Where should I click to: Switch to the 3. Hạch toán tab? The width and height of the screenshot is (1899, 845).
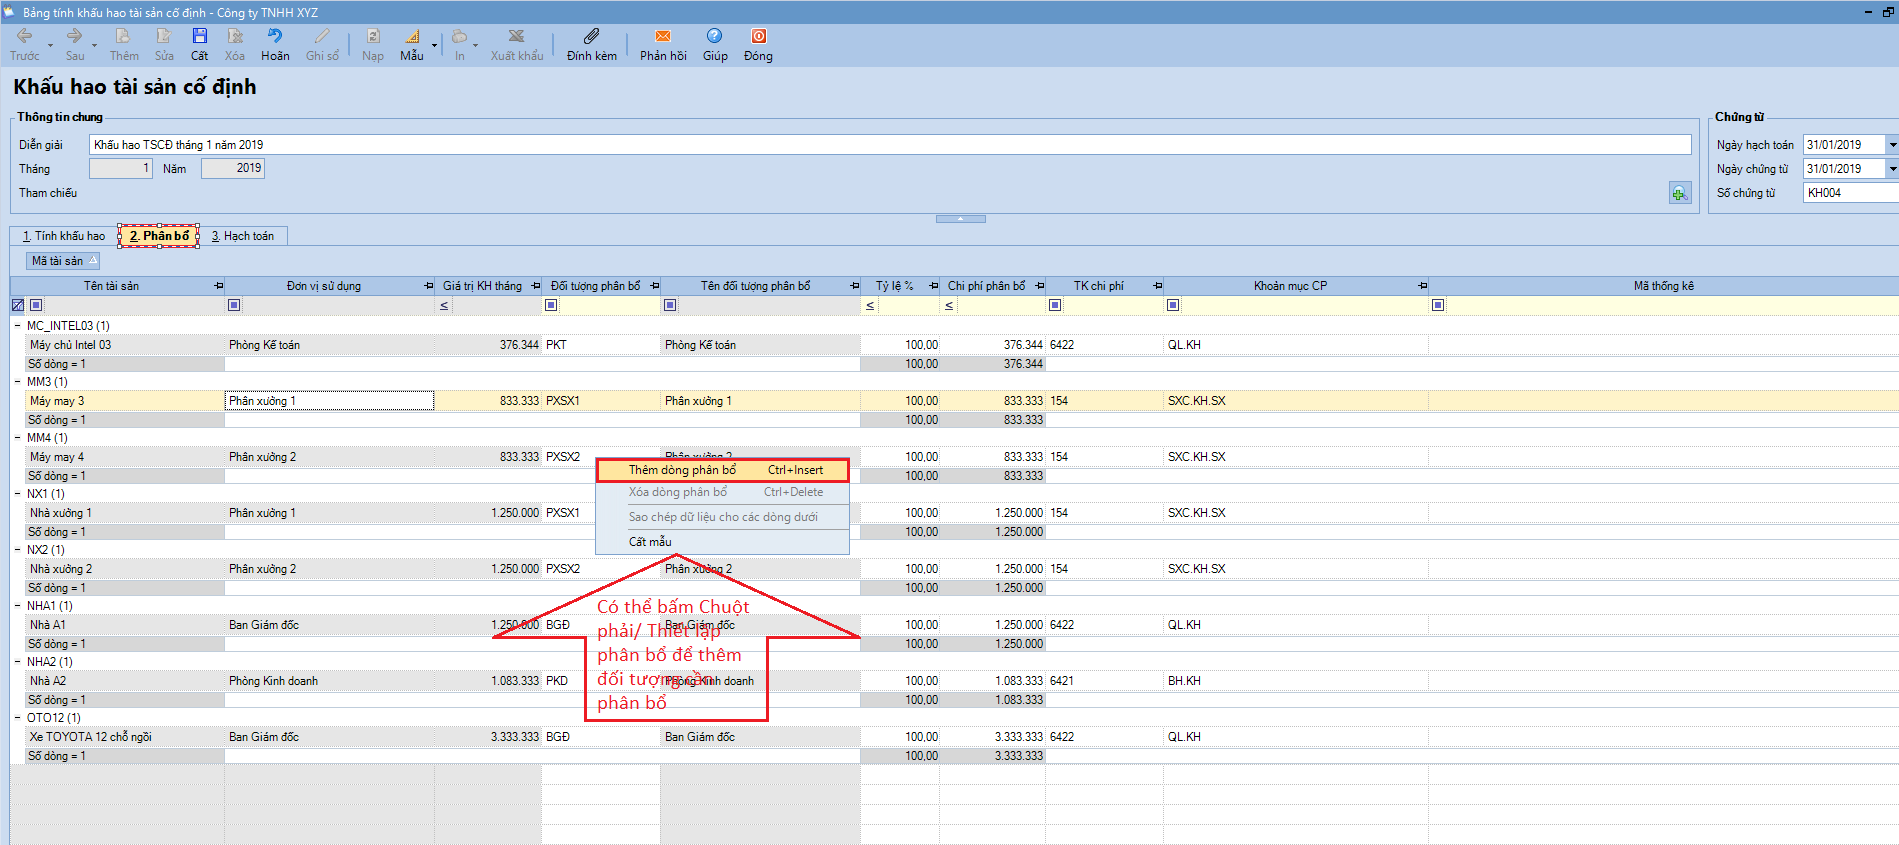[243, 236]
